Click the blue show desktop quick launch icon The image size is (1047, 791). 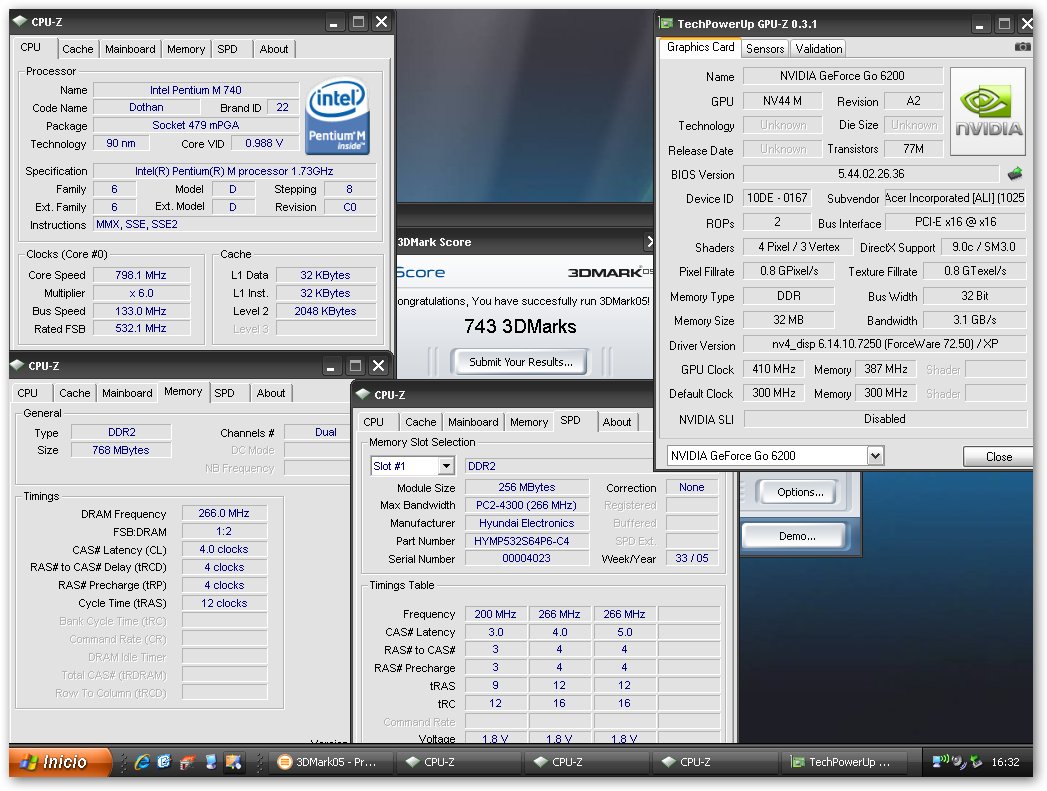[x=210, y=762]
